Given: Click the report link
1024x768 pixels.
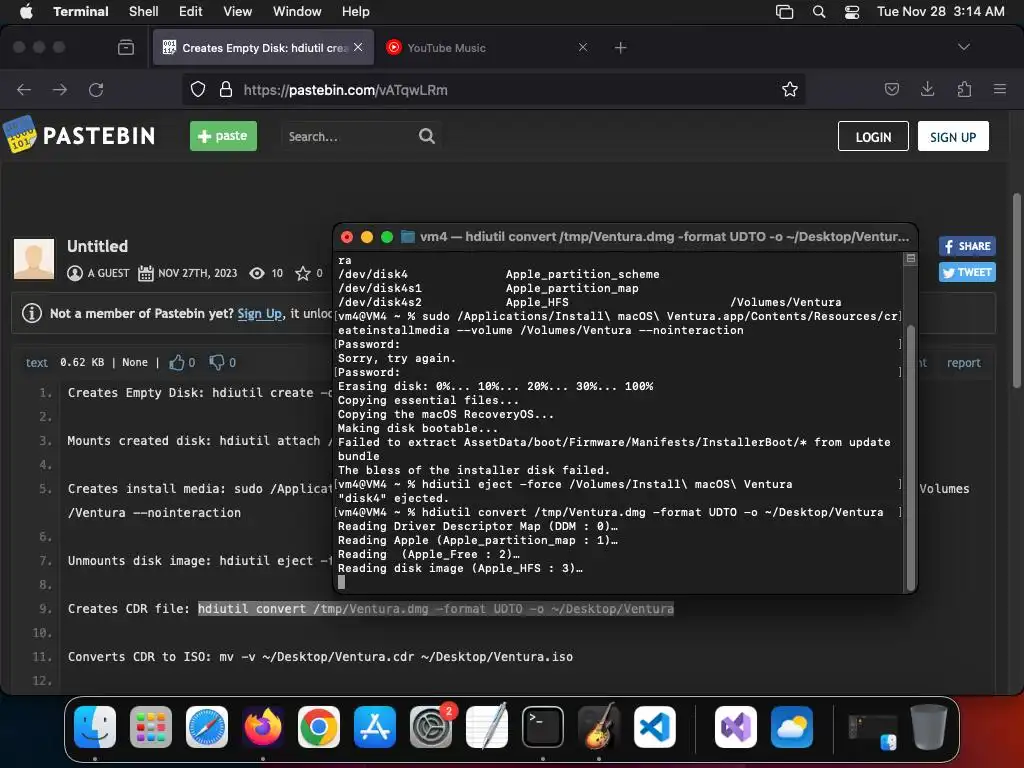Looking at the screenshot, I should pyautogui.click(x=964, y=362).
